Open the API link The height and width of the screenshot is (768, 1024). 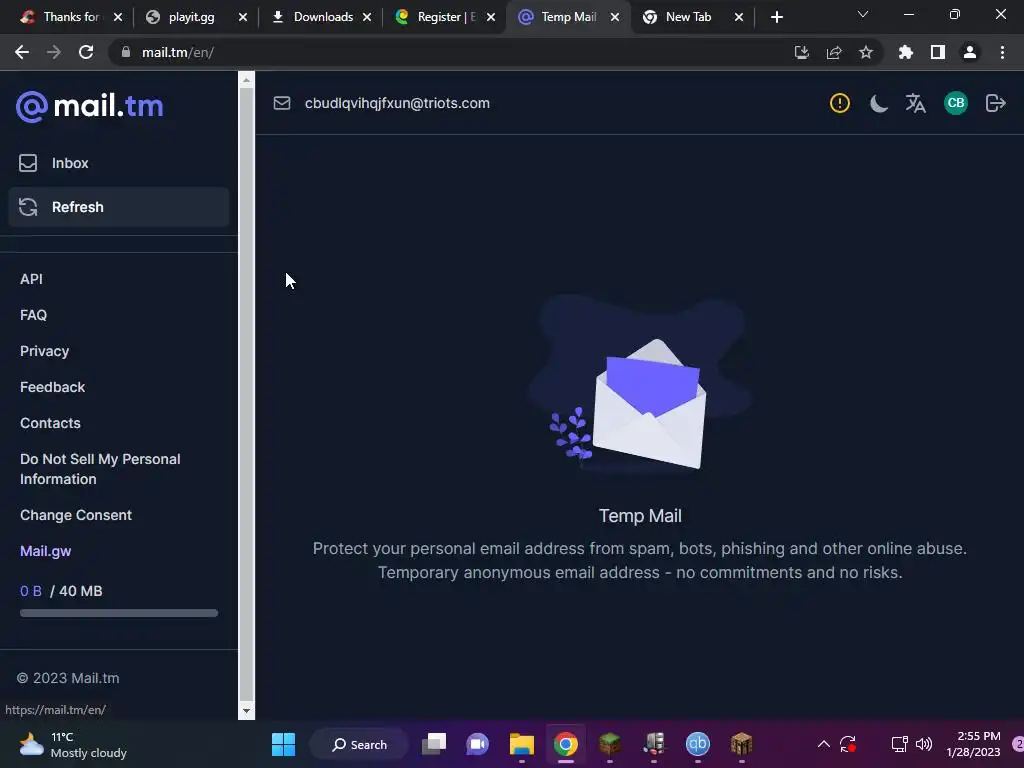coord(31,279)
